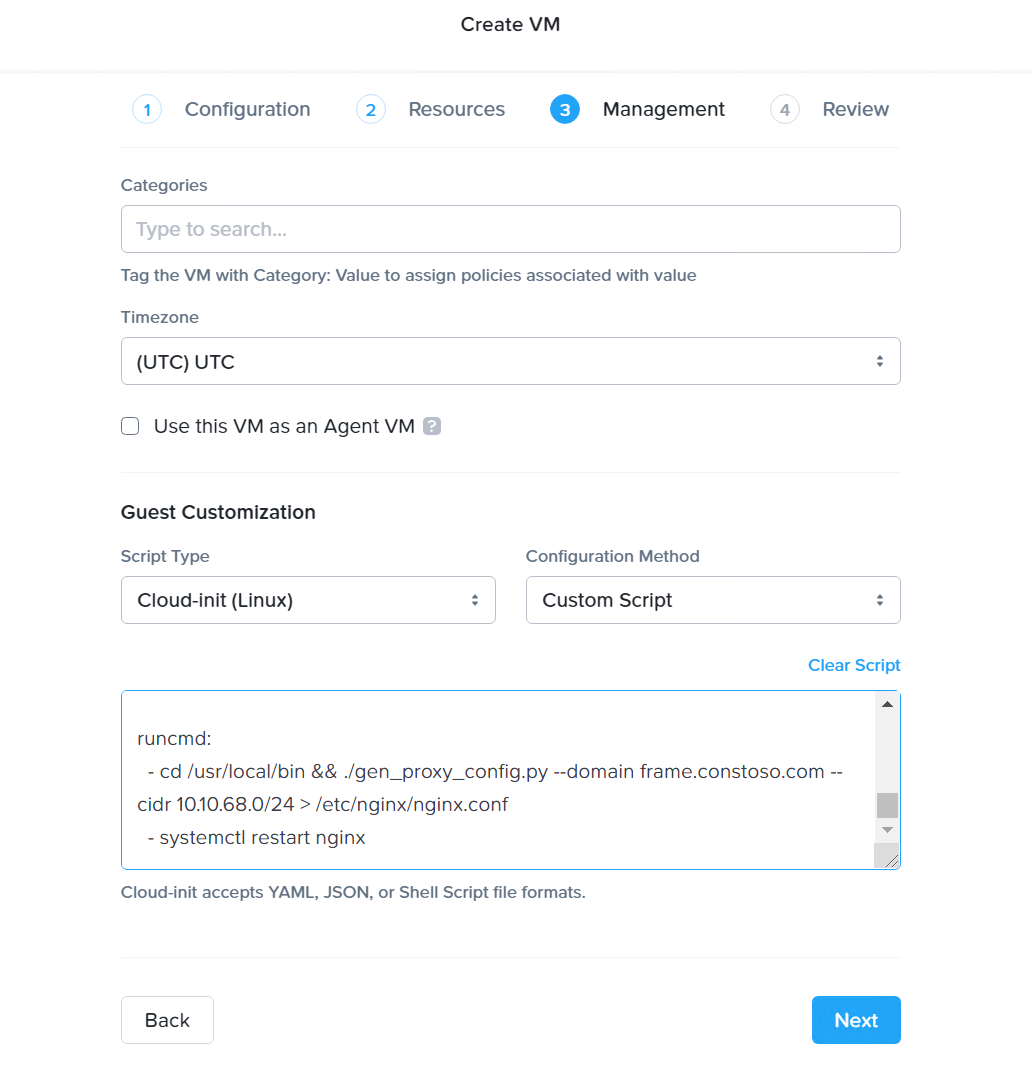Expand the Script Type dropdown

point(308,600)
